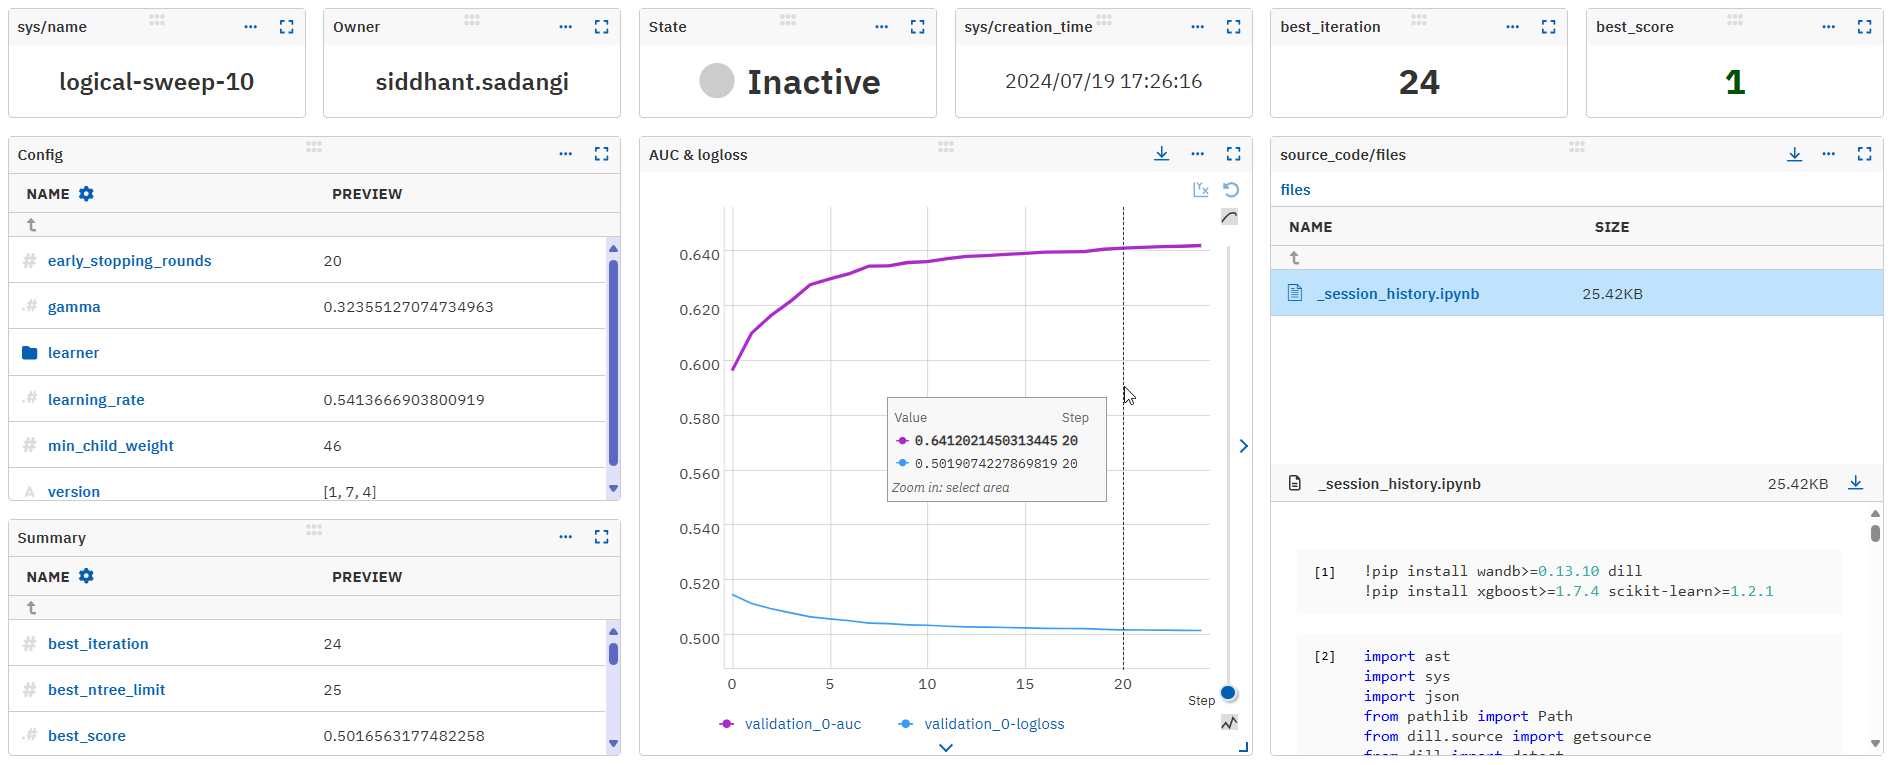
Task: Open AUC & logloss chart options menu
Action: pos(1197,154)
